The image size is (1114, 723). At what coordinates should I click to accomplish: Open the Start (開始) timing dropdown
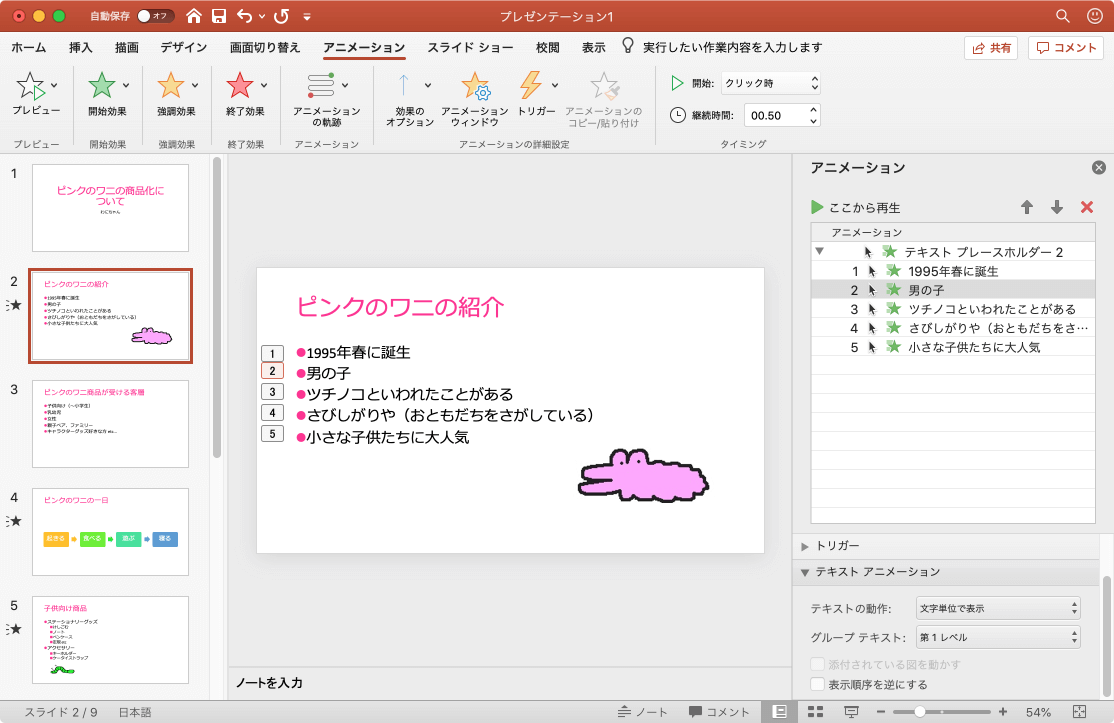[770, 83]
